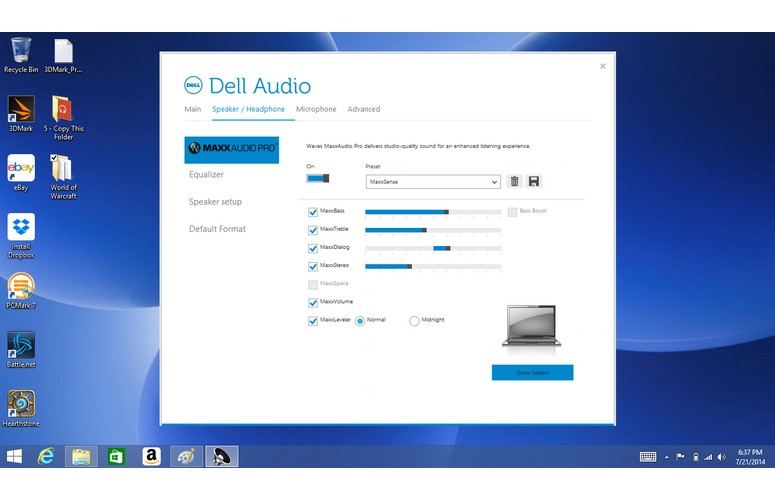Select the World of Warcraft folder icon
The width and height of the screenshot is (775, 500).
click(63, 176)
